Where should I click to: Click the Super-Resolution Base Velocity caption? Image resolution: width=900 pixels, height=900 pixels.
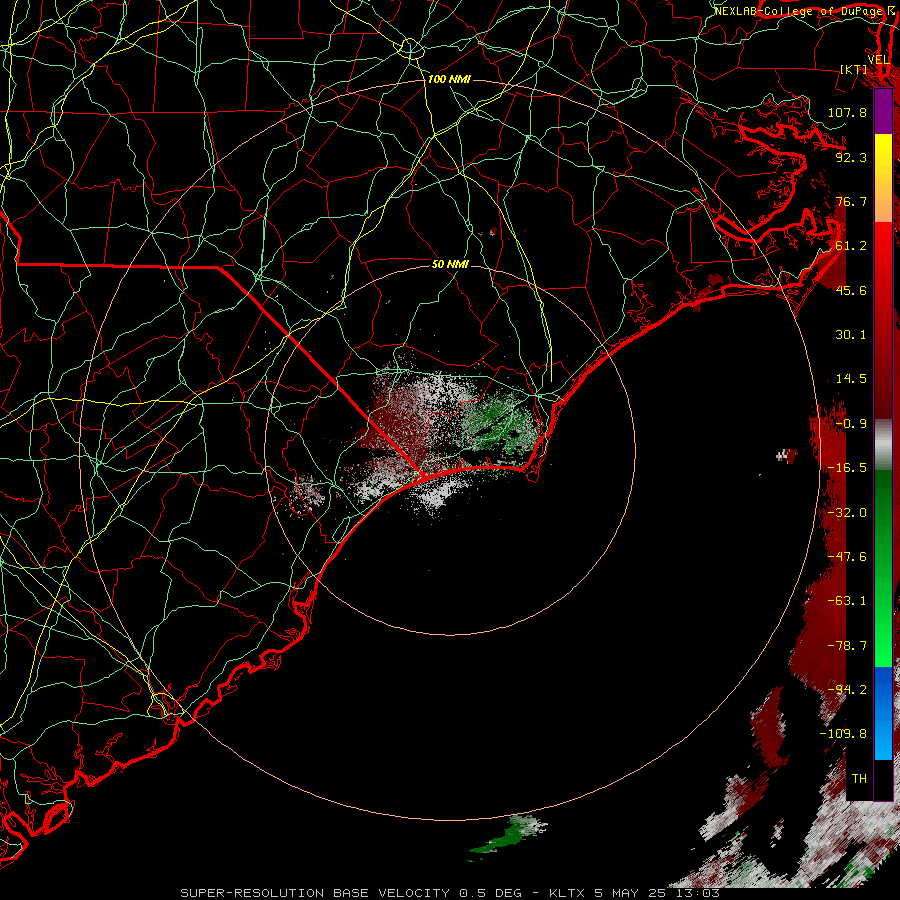click(449, 893)
